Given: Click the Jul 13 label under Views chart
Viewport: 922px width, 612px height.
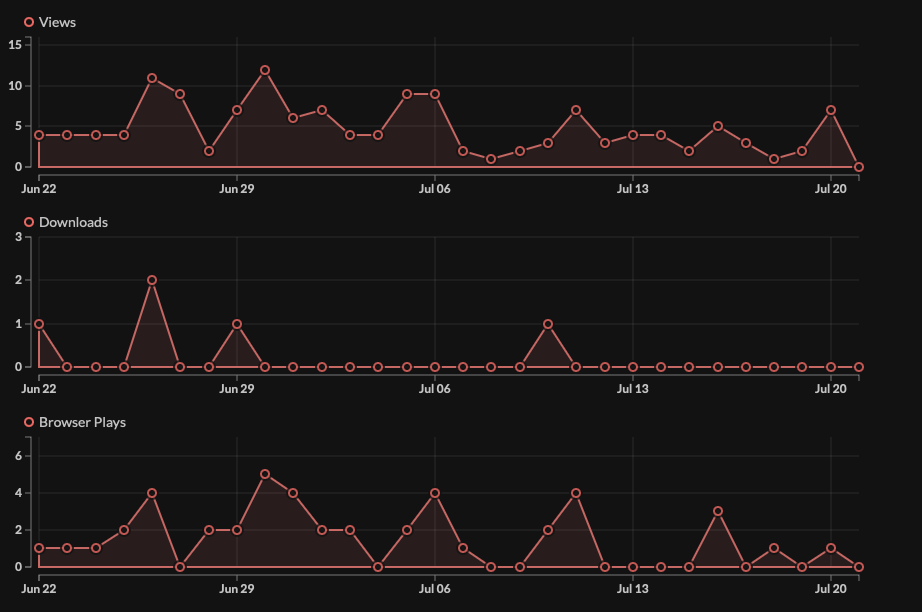Looking at the screenshot, I should point(633,188).
